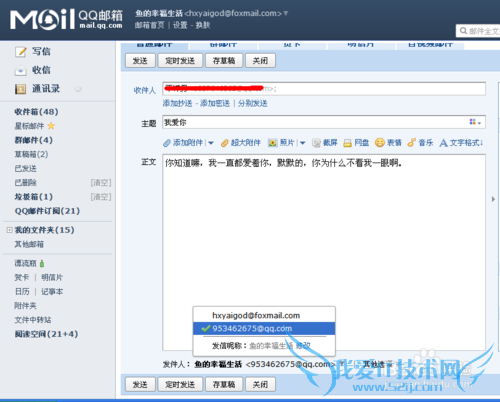Click the 贺卡 greeting card link
The image size is (500, 402).
click(x=22, y=277)
